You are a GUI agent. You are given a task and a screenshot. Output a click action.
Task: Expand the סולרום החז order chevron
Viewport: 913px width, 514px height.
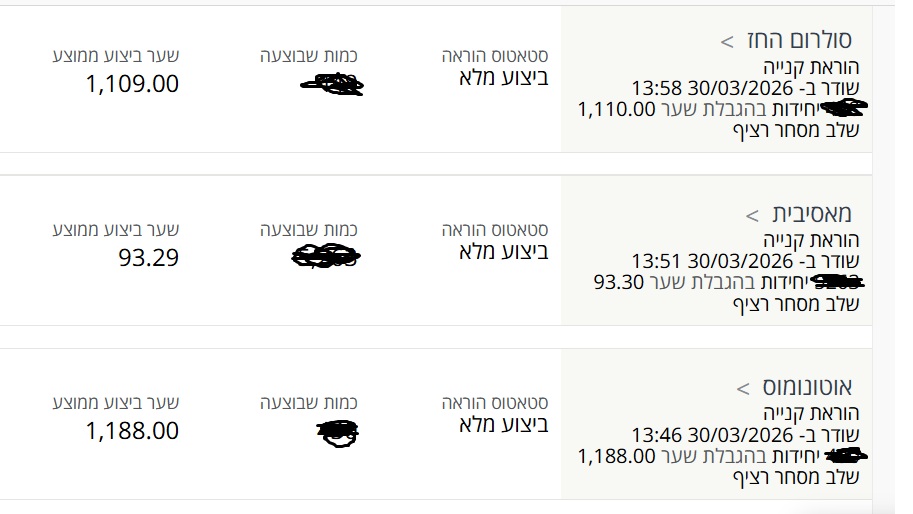[728, 42]
